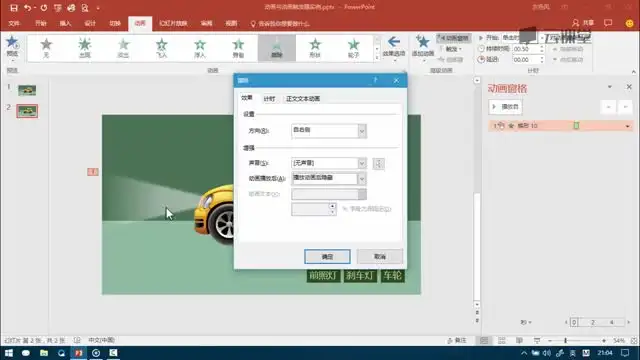This screenshot has width=640, height=360.
Task: Select the None (无) animation effect
Action: tap(46, 47)
